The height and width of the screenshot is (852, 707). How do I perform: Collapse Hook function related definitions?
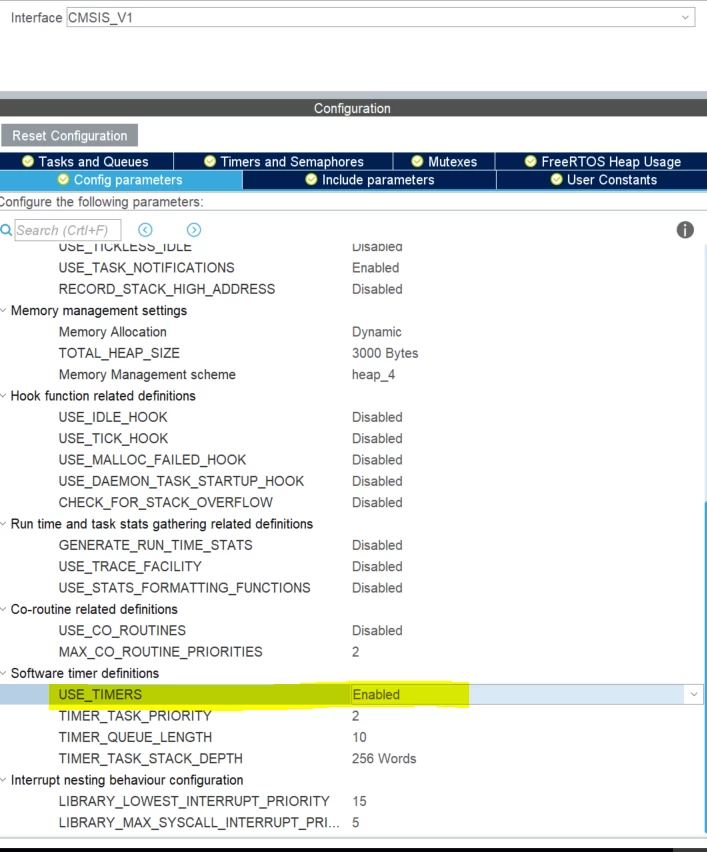point(3,396)
